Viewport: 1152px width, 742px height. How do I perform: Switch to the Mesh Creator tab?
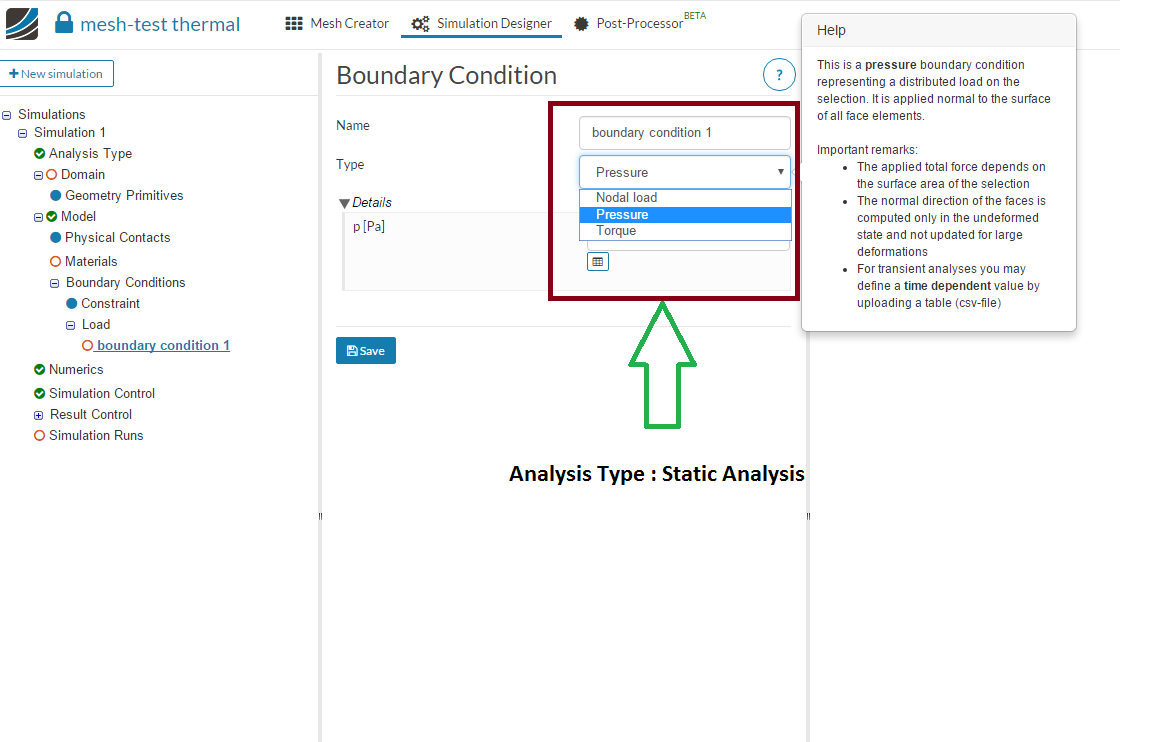point(349,23)
